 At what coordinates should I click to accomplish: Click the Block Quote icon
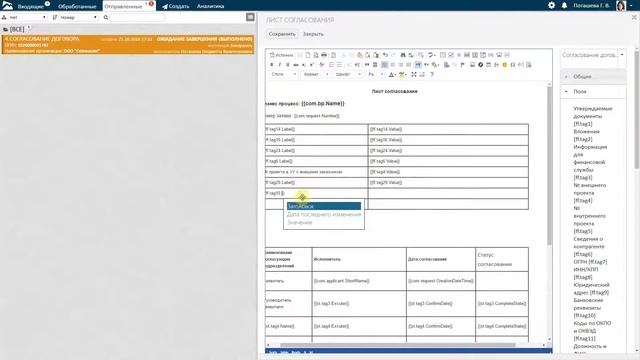[367, 64]
